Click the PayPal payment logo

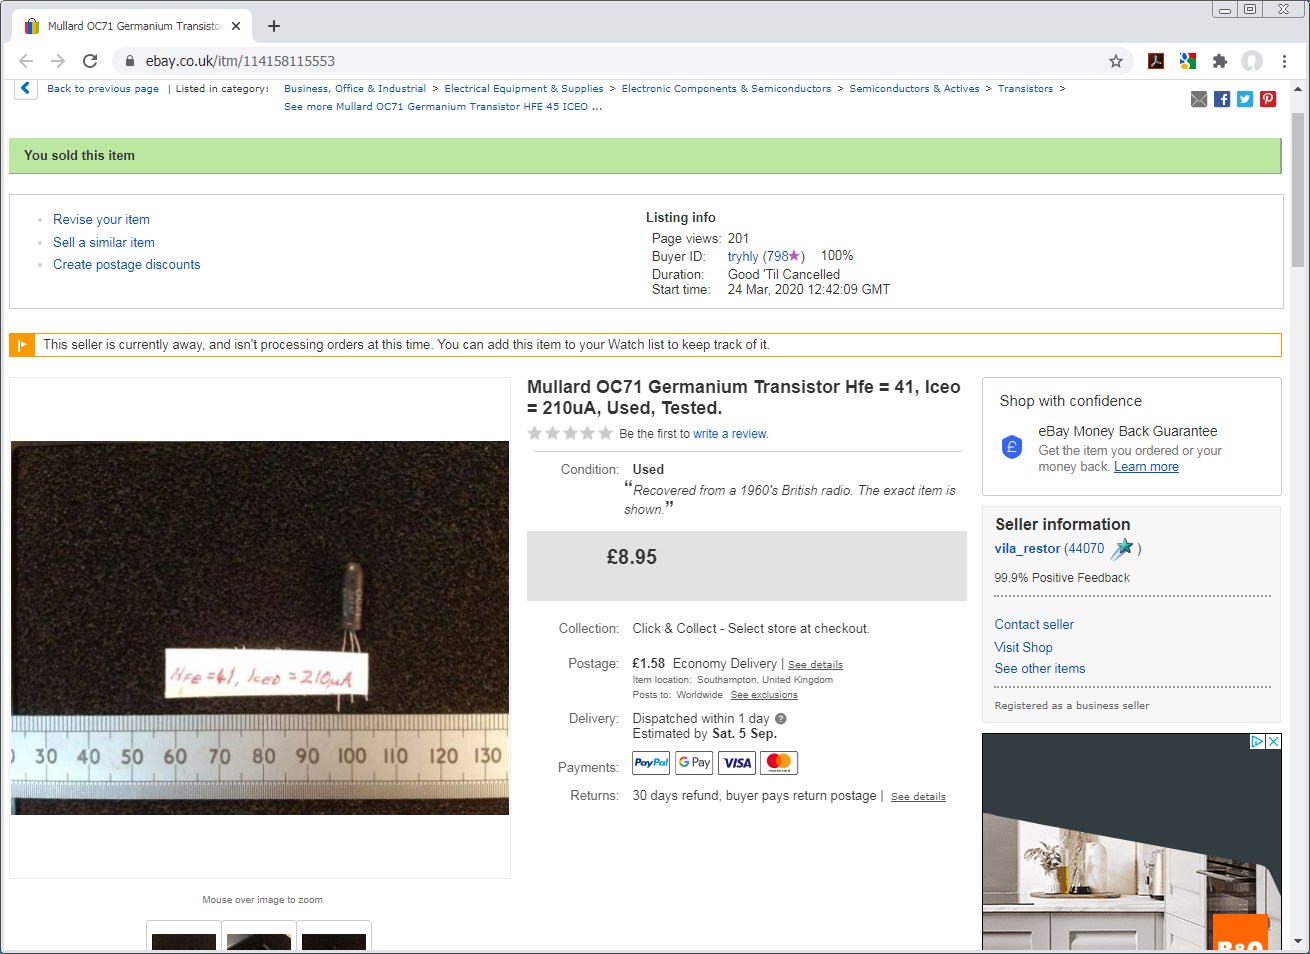click(x=651, y=763)
